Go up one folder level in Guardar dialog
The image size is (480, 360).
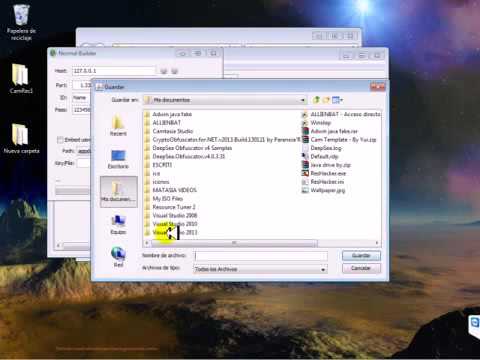[316, 100]
